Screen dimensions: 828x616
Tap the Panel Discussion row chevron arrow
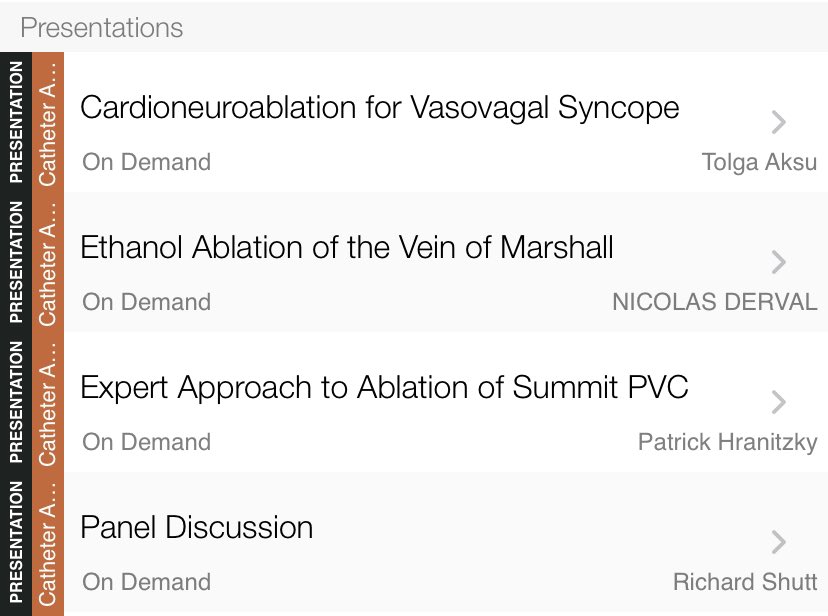coord(778,542)
